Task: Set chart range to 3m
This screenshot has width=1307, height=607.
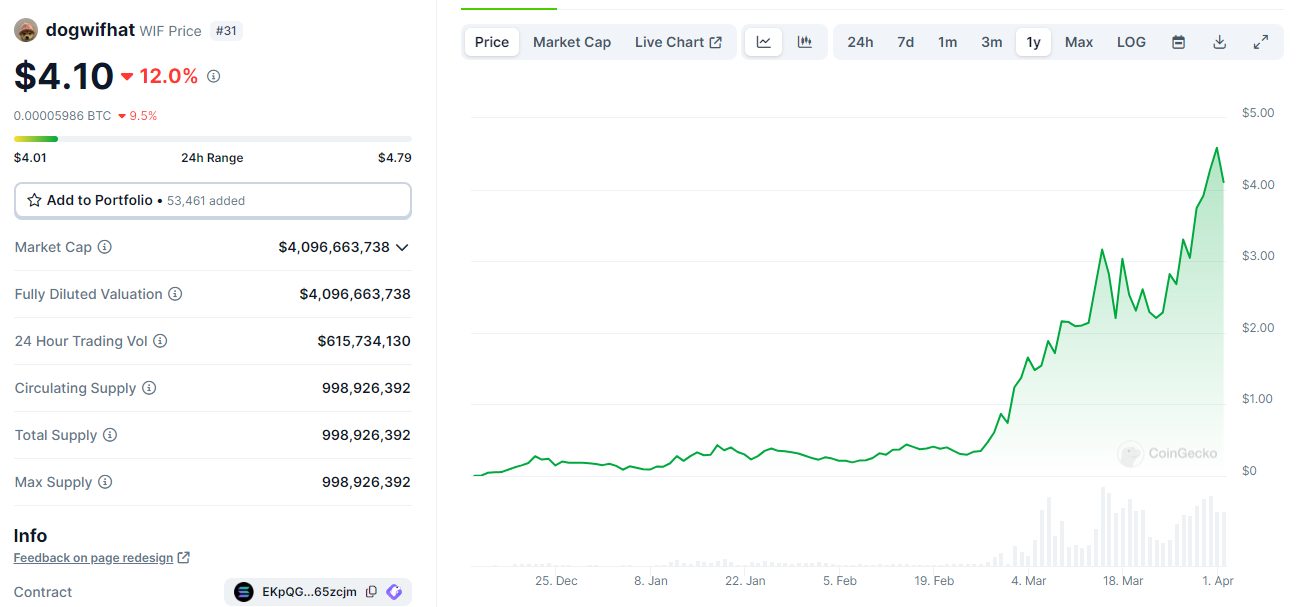Action: [991, 42]
